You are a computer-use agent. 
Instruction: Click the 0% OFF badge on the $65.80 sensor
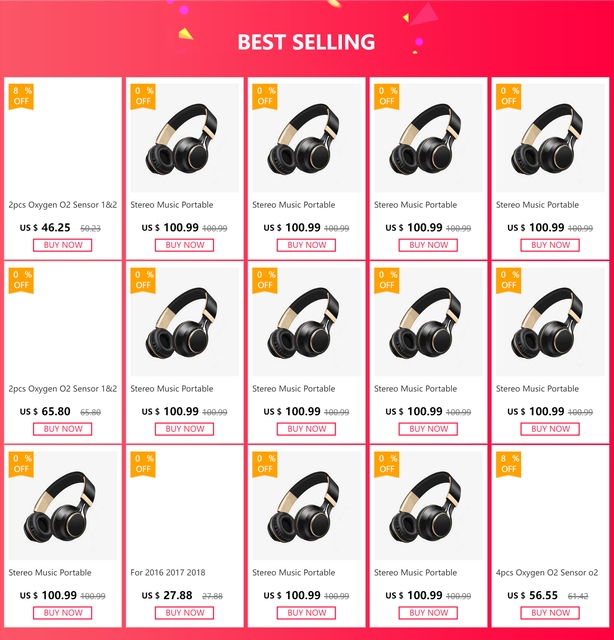click(21, 279)
